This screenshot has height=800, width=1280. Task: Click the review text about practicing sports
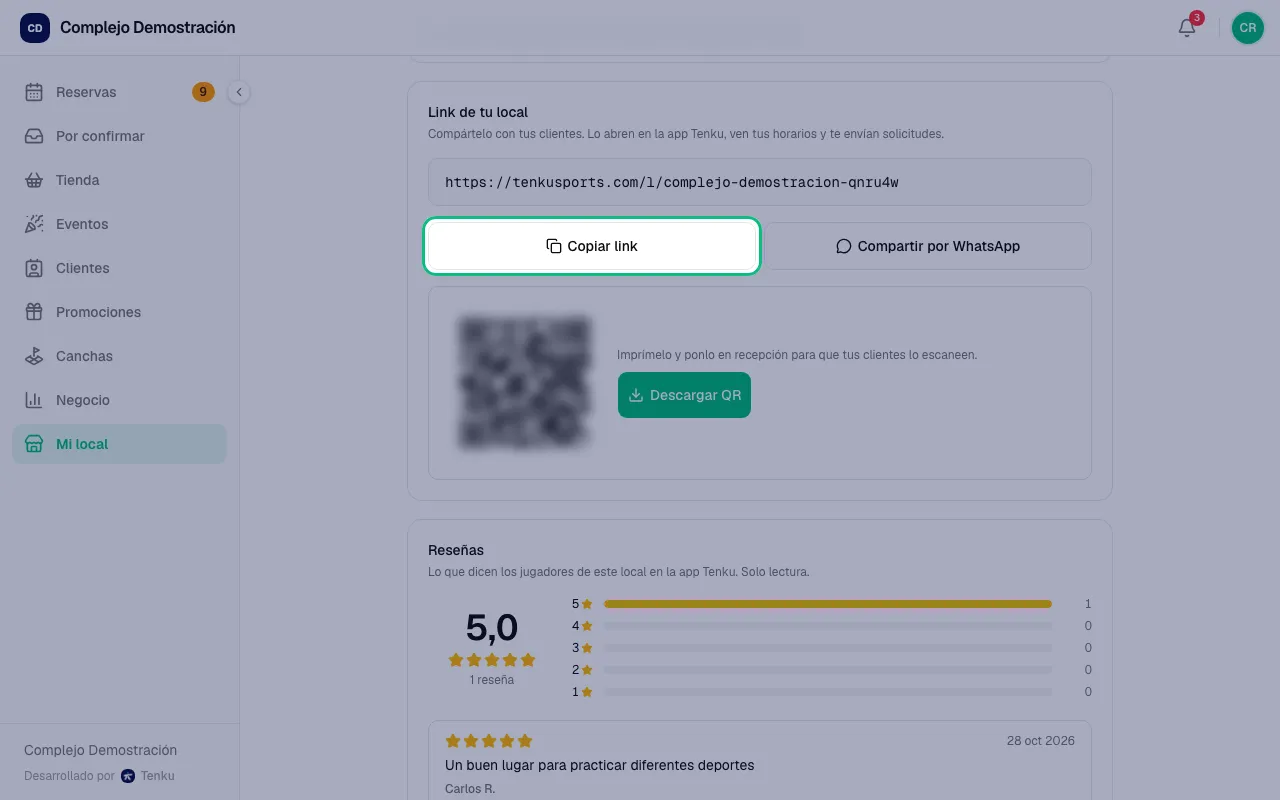(600, 765)
